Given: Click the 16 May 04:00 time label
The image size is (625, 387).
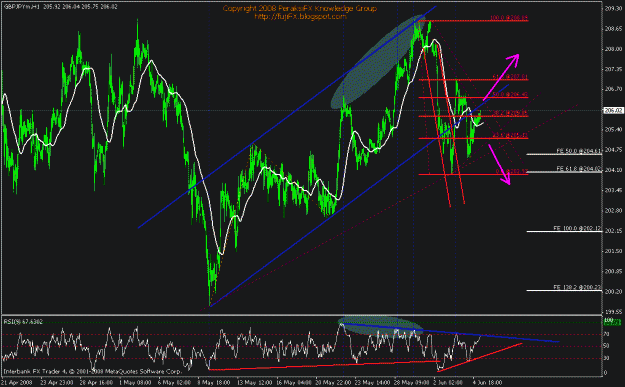Looking at the screenshot, I should coord(293,383).
